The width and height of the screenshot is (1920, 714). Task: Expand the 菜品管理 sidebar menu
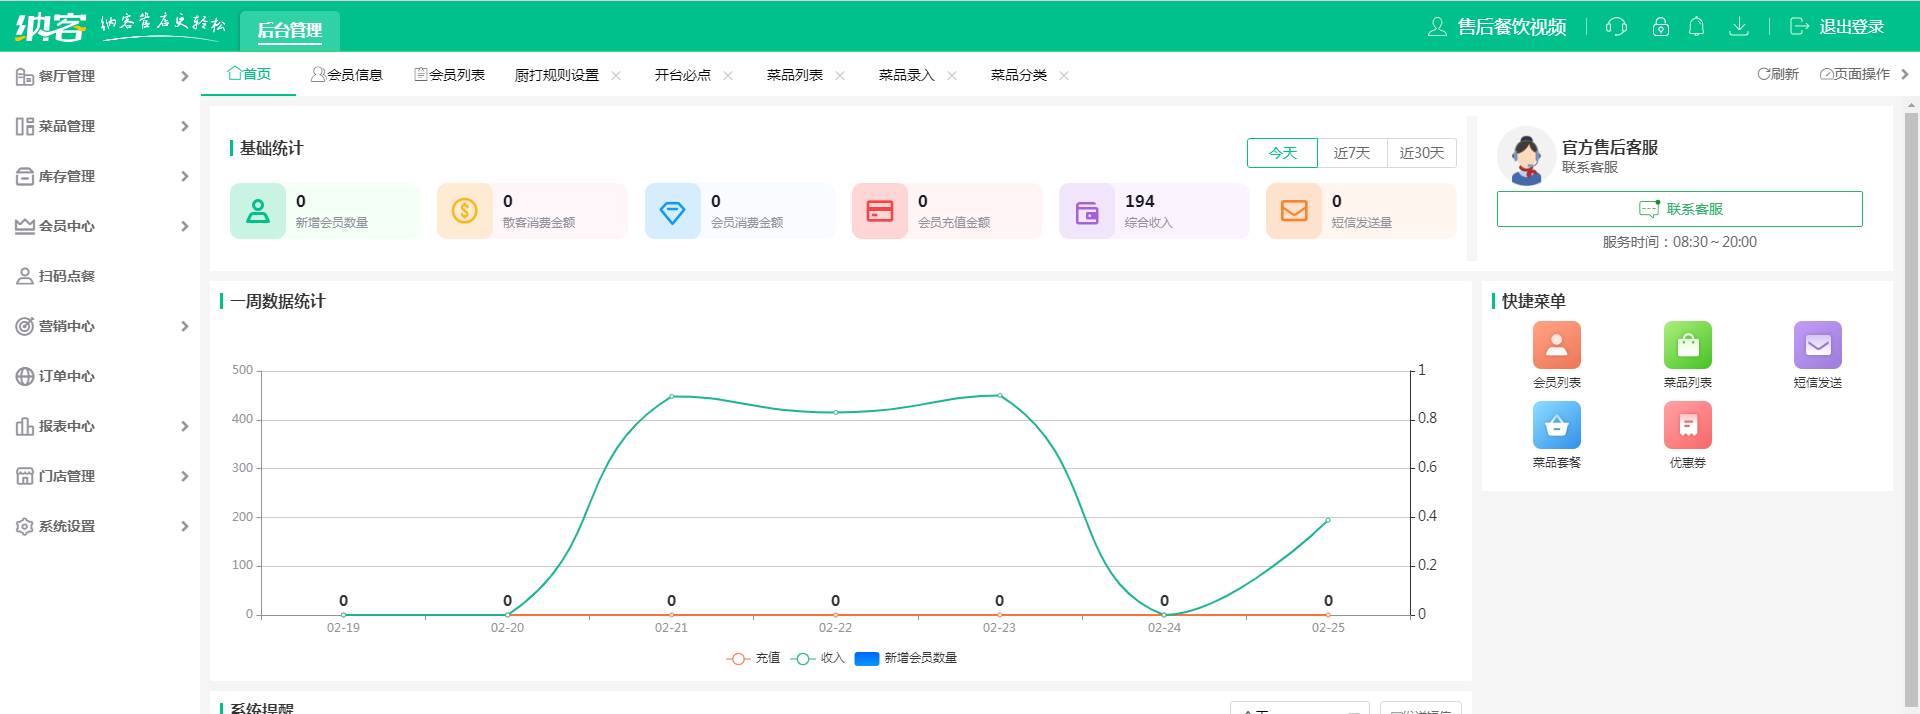pyautogui.click(x=100, y=126)
